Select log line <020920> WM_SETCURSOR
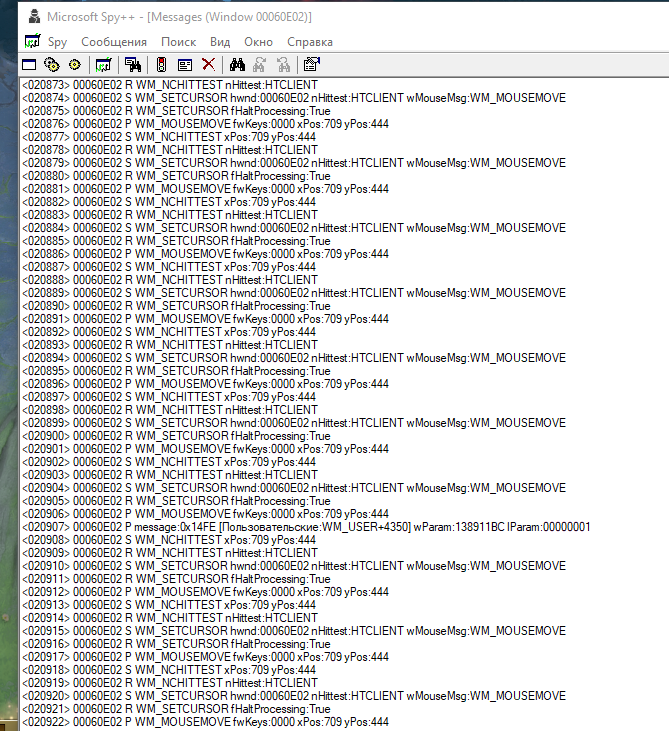 click(294, 696)
